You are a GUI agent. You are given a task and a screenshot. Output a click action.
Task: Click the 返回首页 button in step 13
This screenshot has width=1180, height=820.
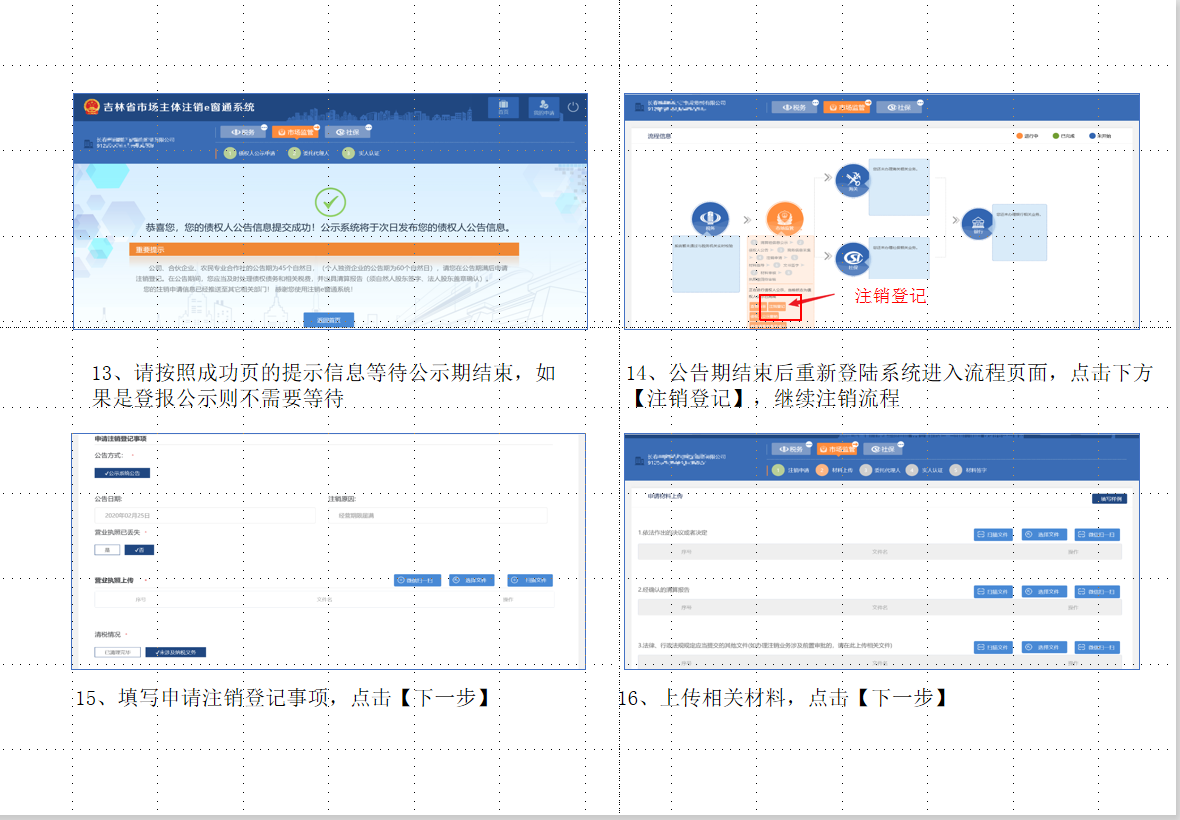(329, 320)
